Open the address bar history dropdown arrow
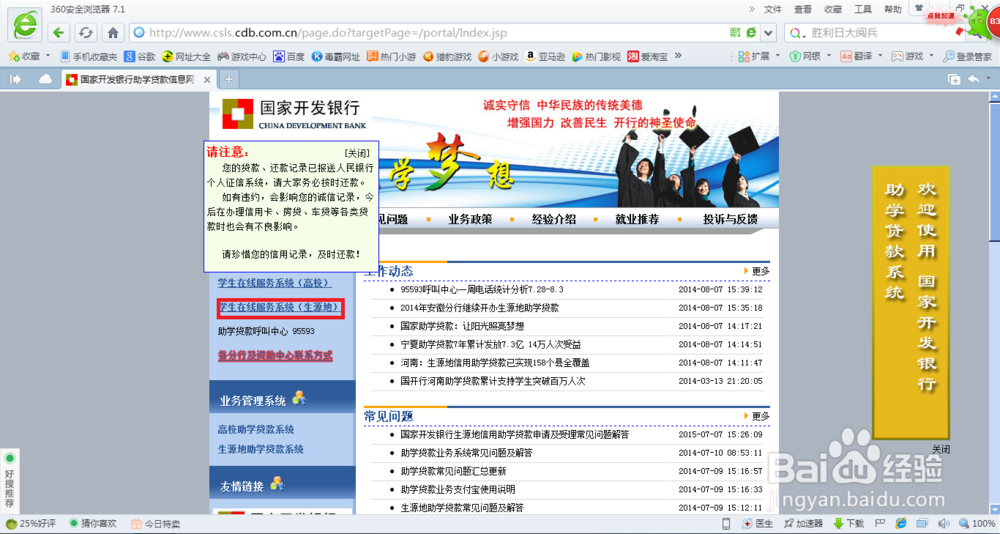The height and width of the screenshot is (534, 1000). tap(768, 33)
